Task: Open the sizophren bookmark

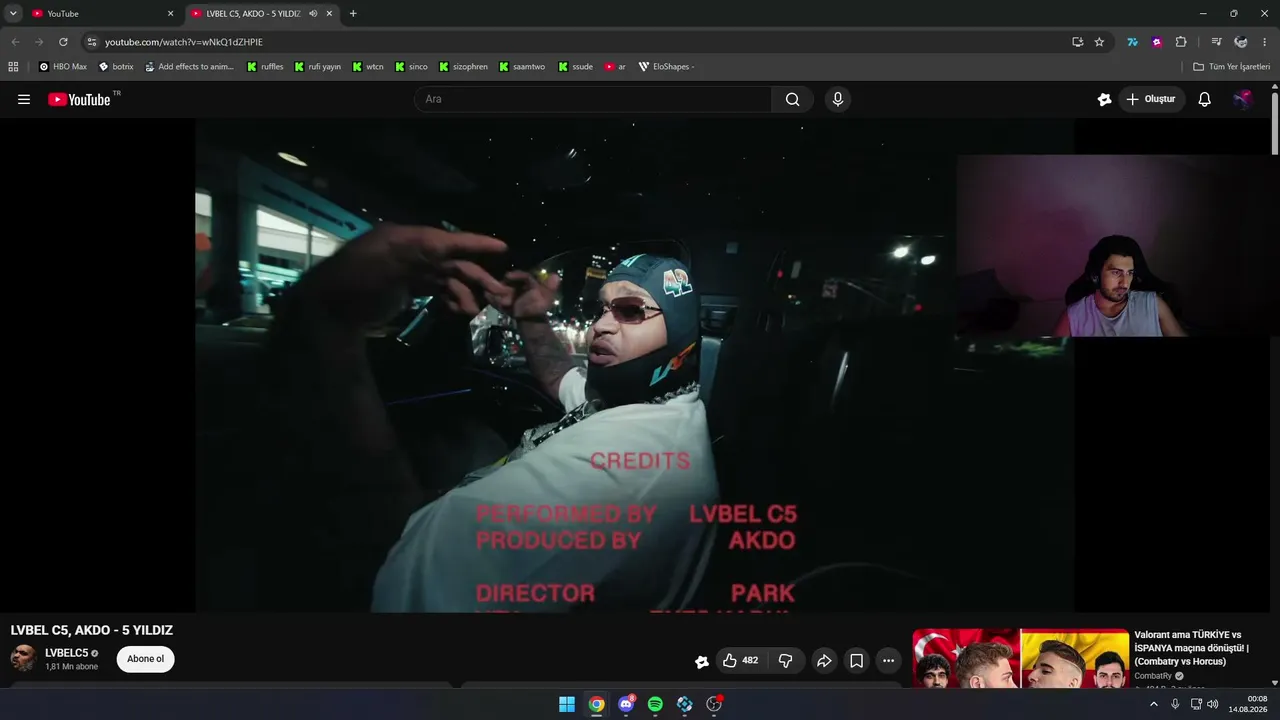Action: [x=463, y=67]
